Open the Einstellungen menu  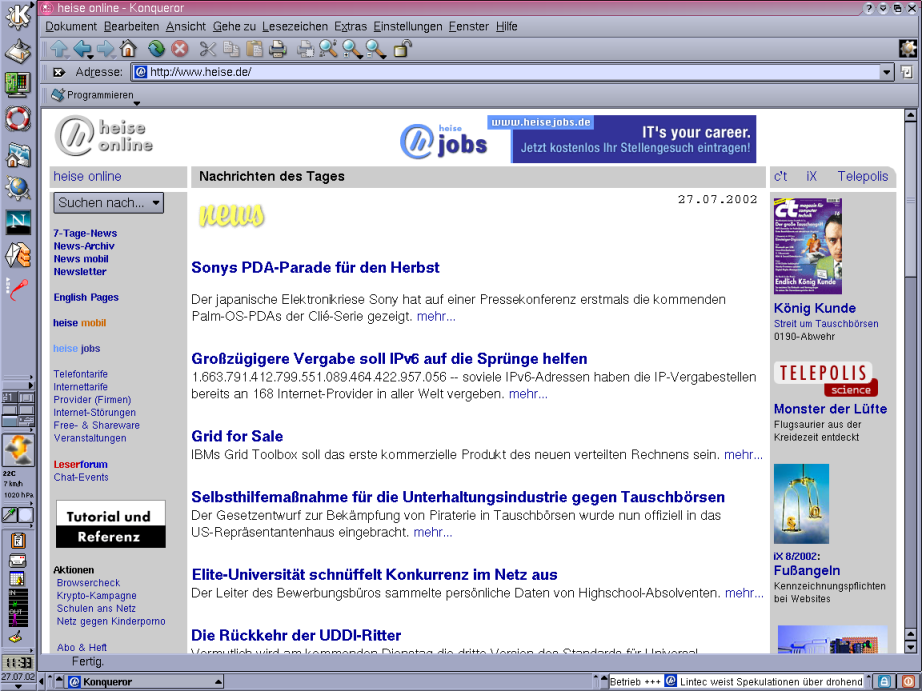(408, 26)
